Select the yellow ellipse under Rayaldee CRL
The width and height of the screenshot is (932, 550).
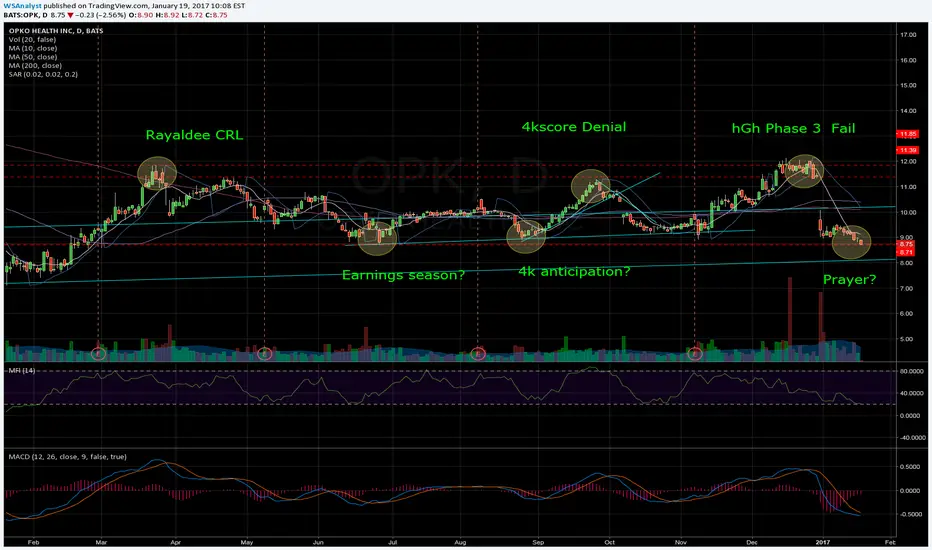pos(157,174)
